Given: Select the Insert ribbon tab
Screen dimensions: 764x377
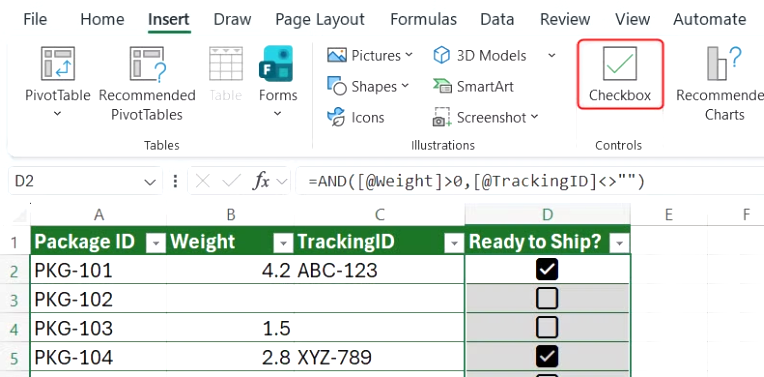Looking at the screenshot, I should point(169,19).
